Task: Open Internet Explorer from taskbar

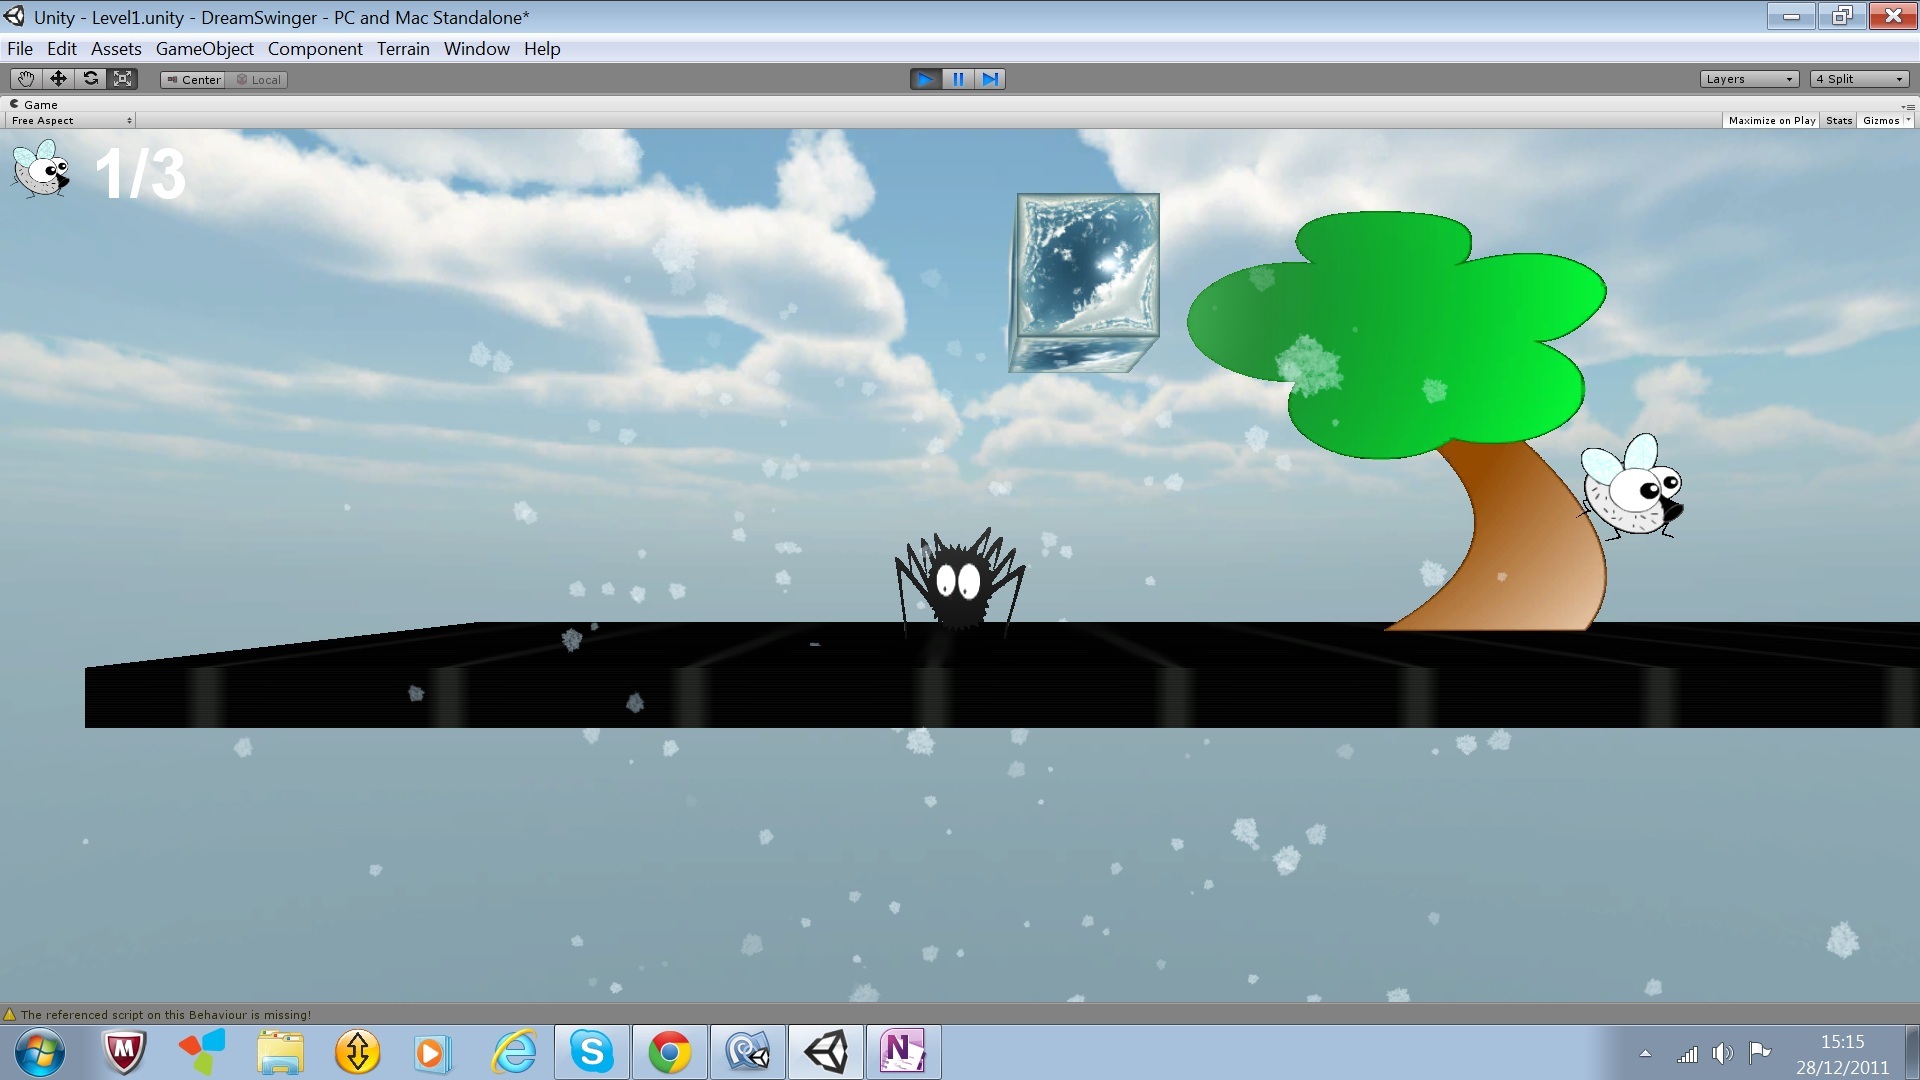Action: [514, 1052]
